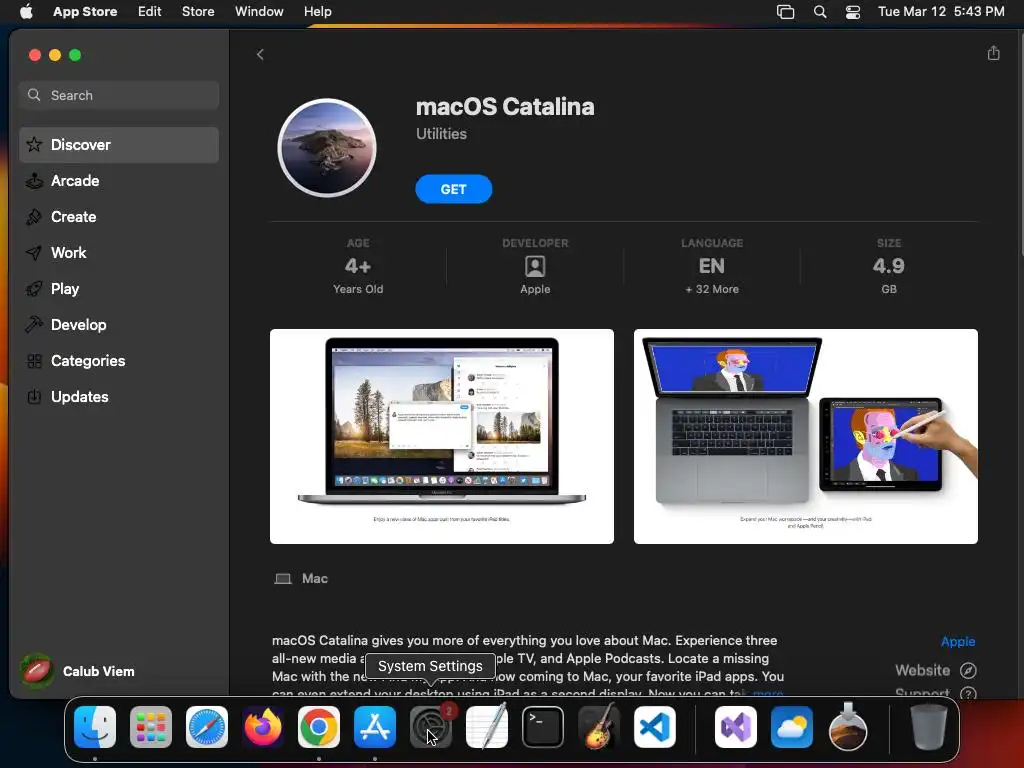
Task: Open the share button at top right
Action: (993, 53)
